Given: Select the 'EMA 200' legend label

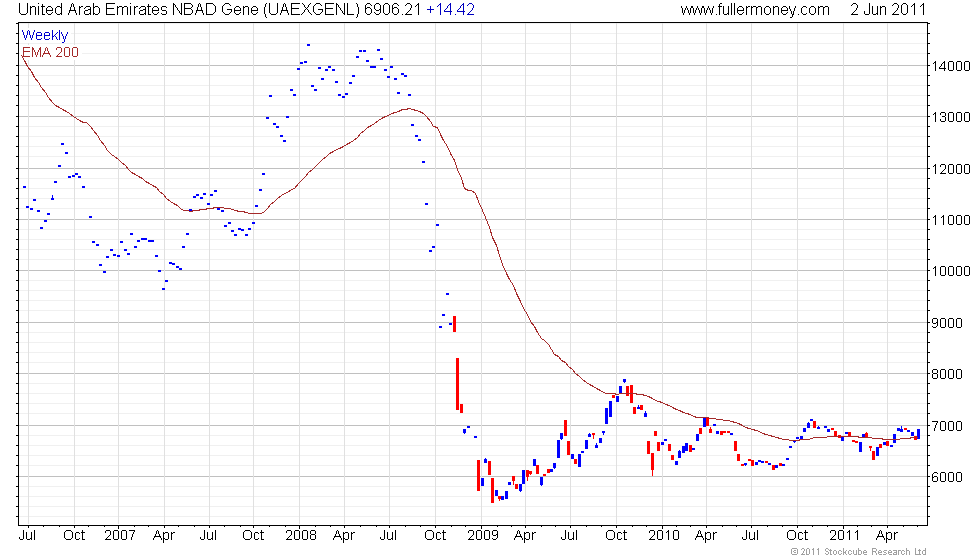Looking at the screenshot, I should click(x=50, y=52).
